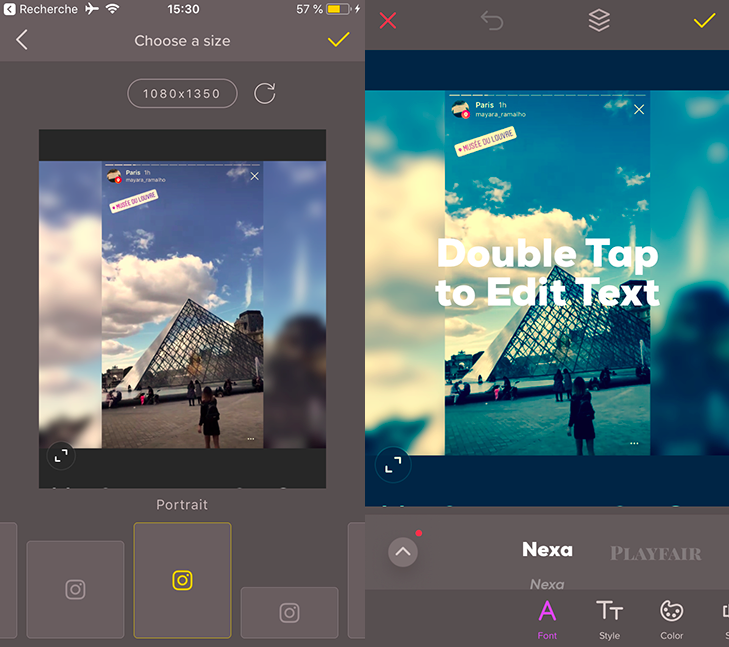This screenshot has width=729, height=647.
Task: Choose the left Instagram square size tile
Action: pyautogui.click(x=75, y=589)
